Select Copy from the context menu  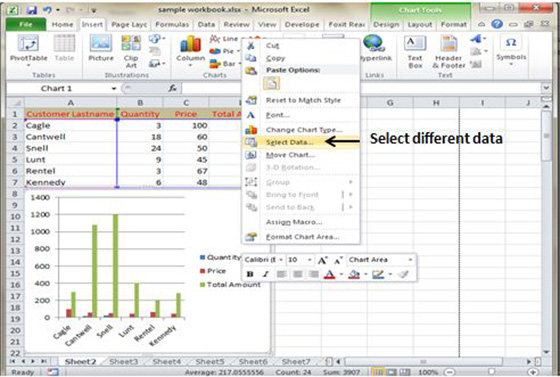[x=301, y=58]
